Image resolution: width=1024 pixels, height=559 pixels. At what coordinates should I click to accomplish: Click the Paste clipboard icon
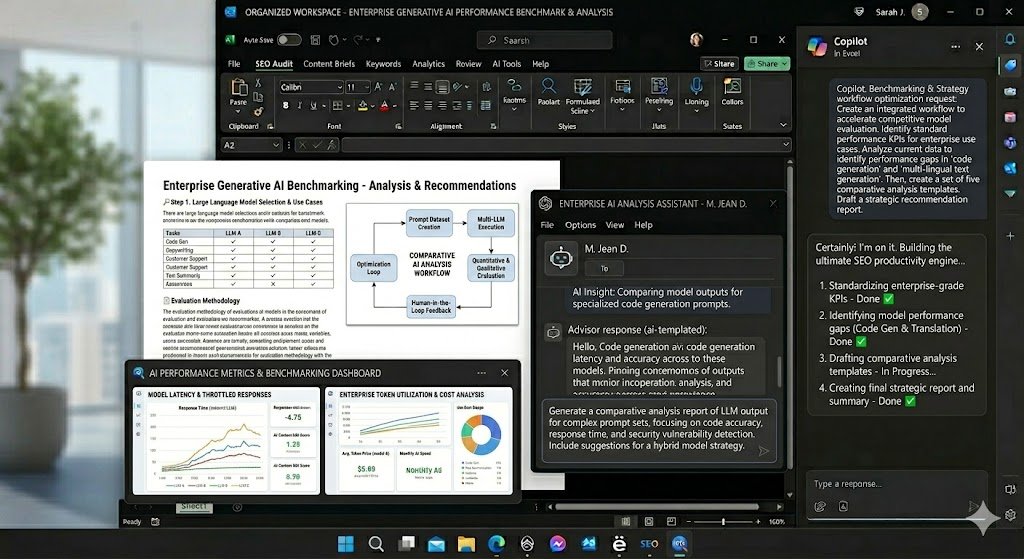pos(238,88)
